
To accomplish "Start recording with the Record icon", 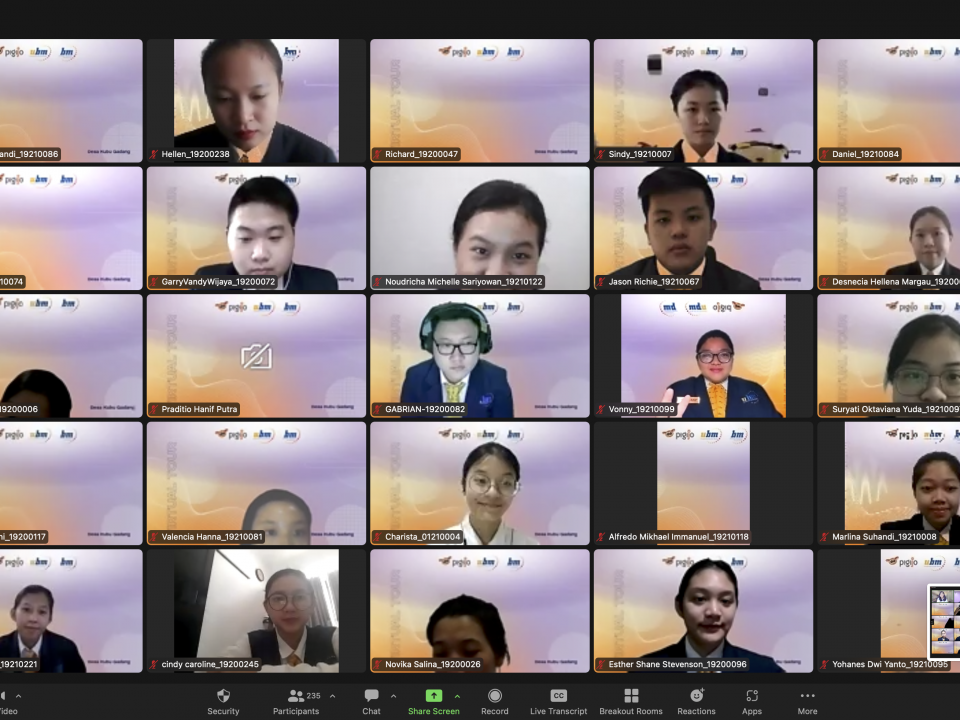I will pos(495,696).
